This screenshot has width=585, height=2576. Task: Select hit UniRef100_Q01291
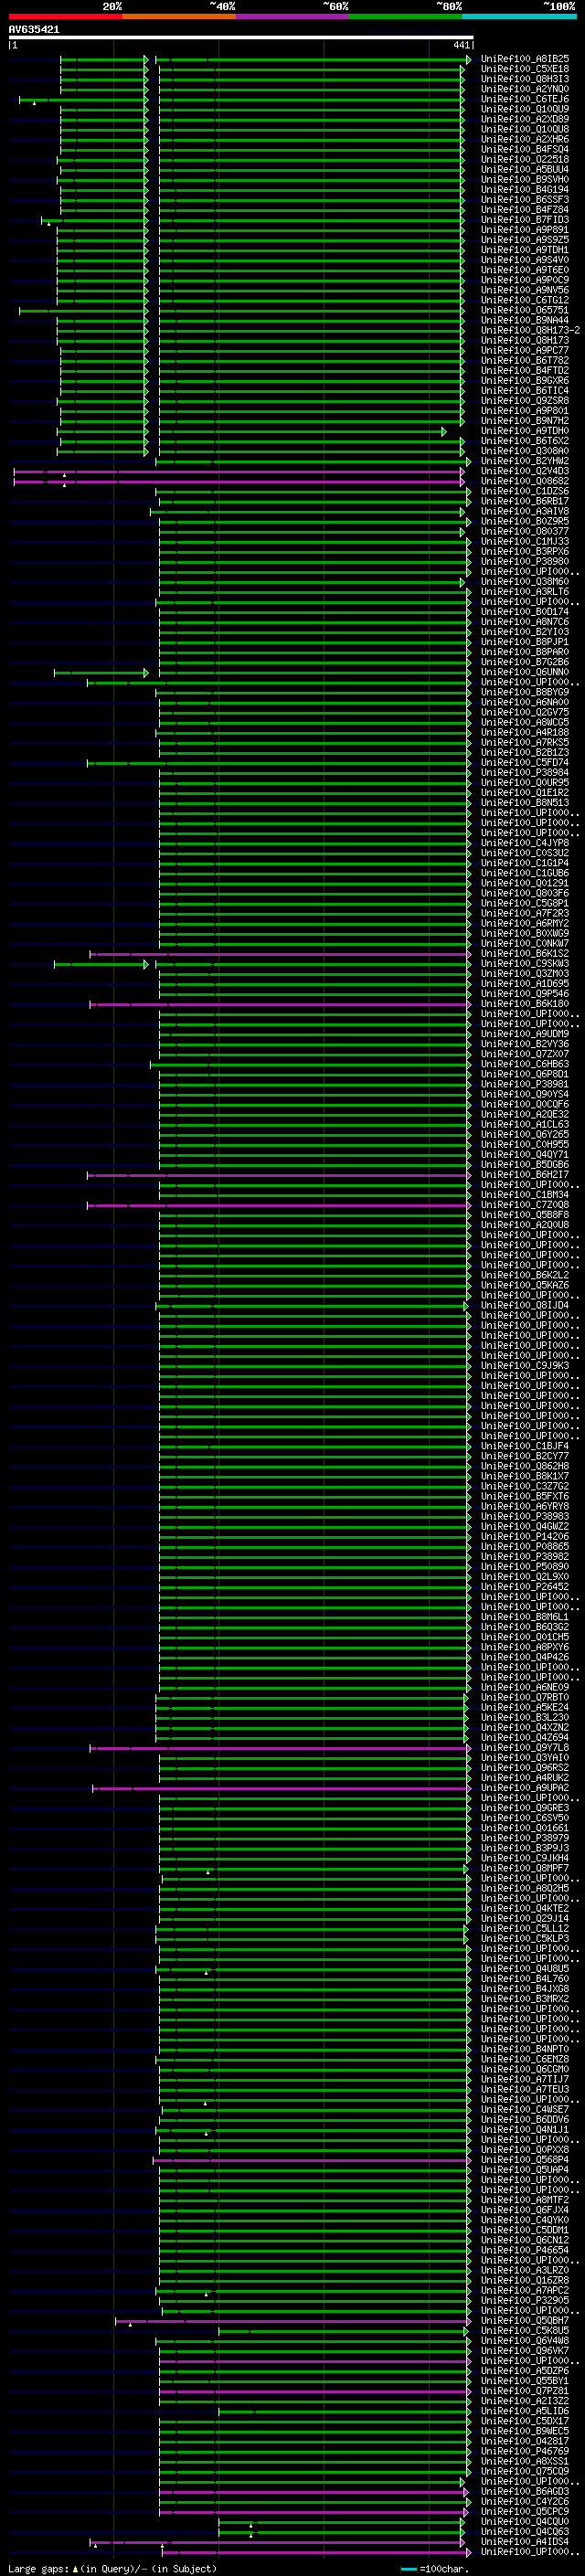[x=524, y=884]
